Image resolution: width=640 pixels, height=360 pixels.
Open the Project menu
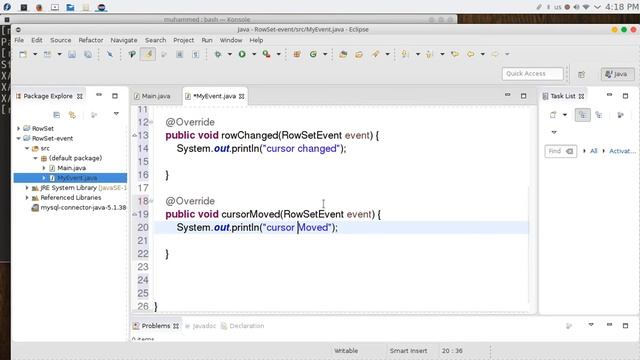[x=184, y=40]
